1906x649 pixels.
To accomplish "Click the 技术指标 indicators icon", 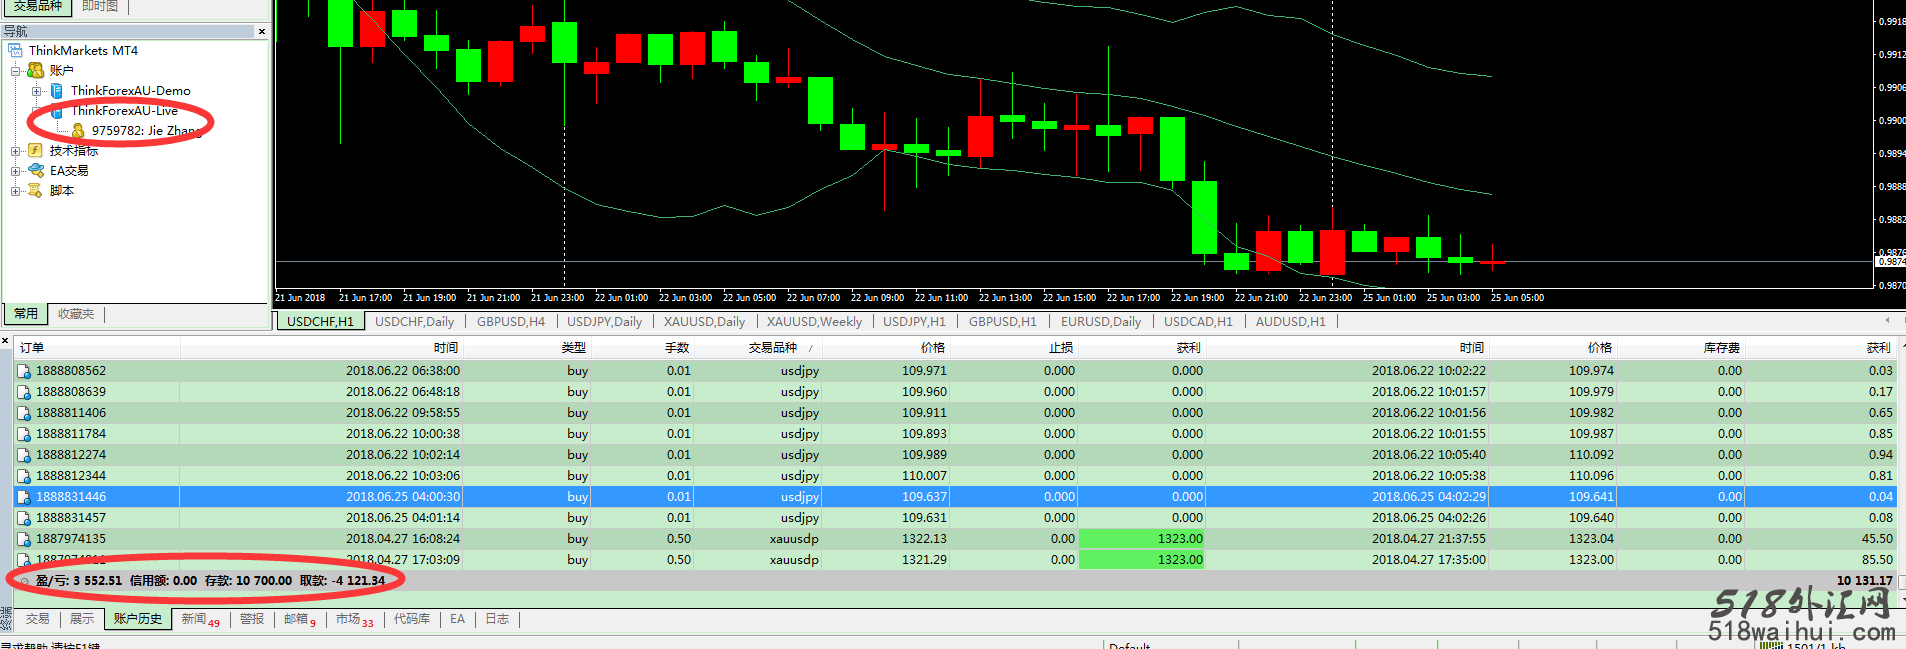I will point(36,151).
